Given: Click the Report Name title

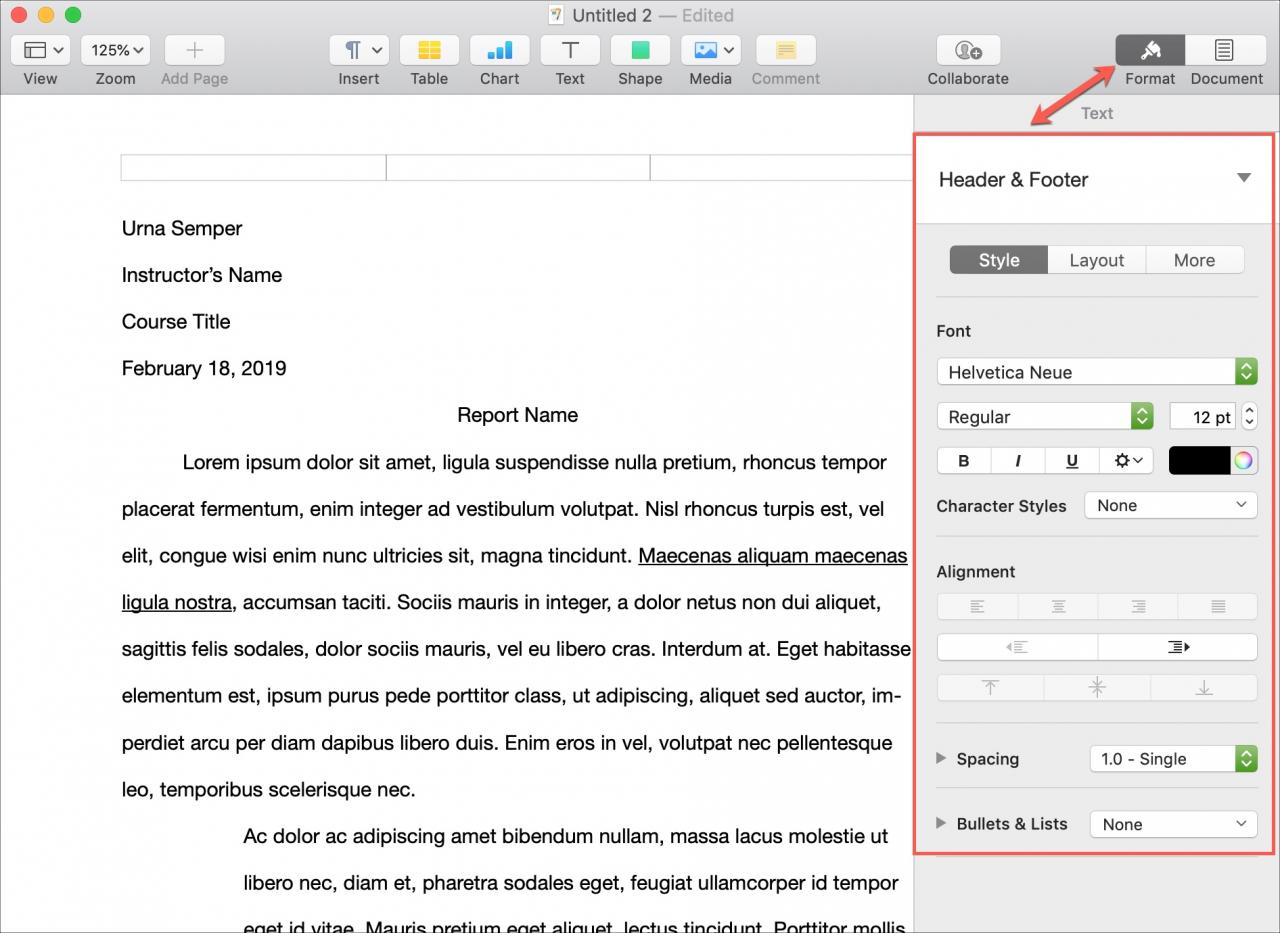Looking at the screenshot, I should pyautogui.click(x=517, y=415).
